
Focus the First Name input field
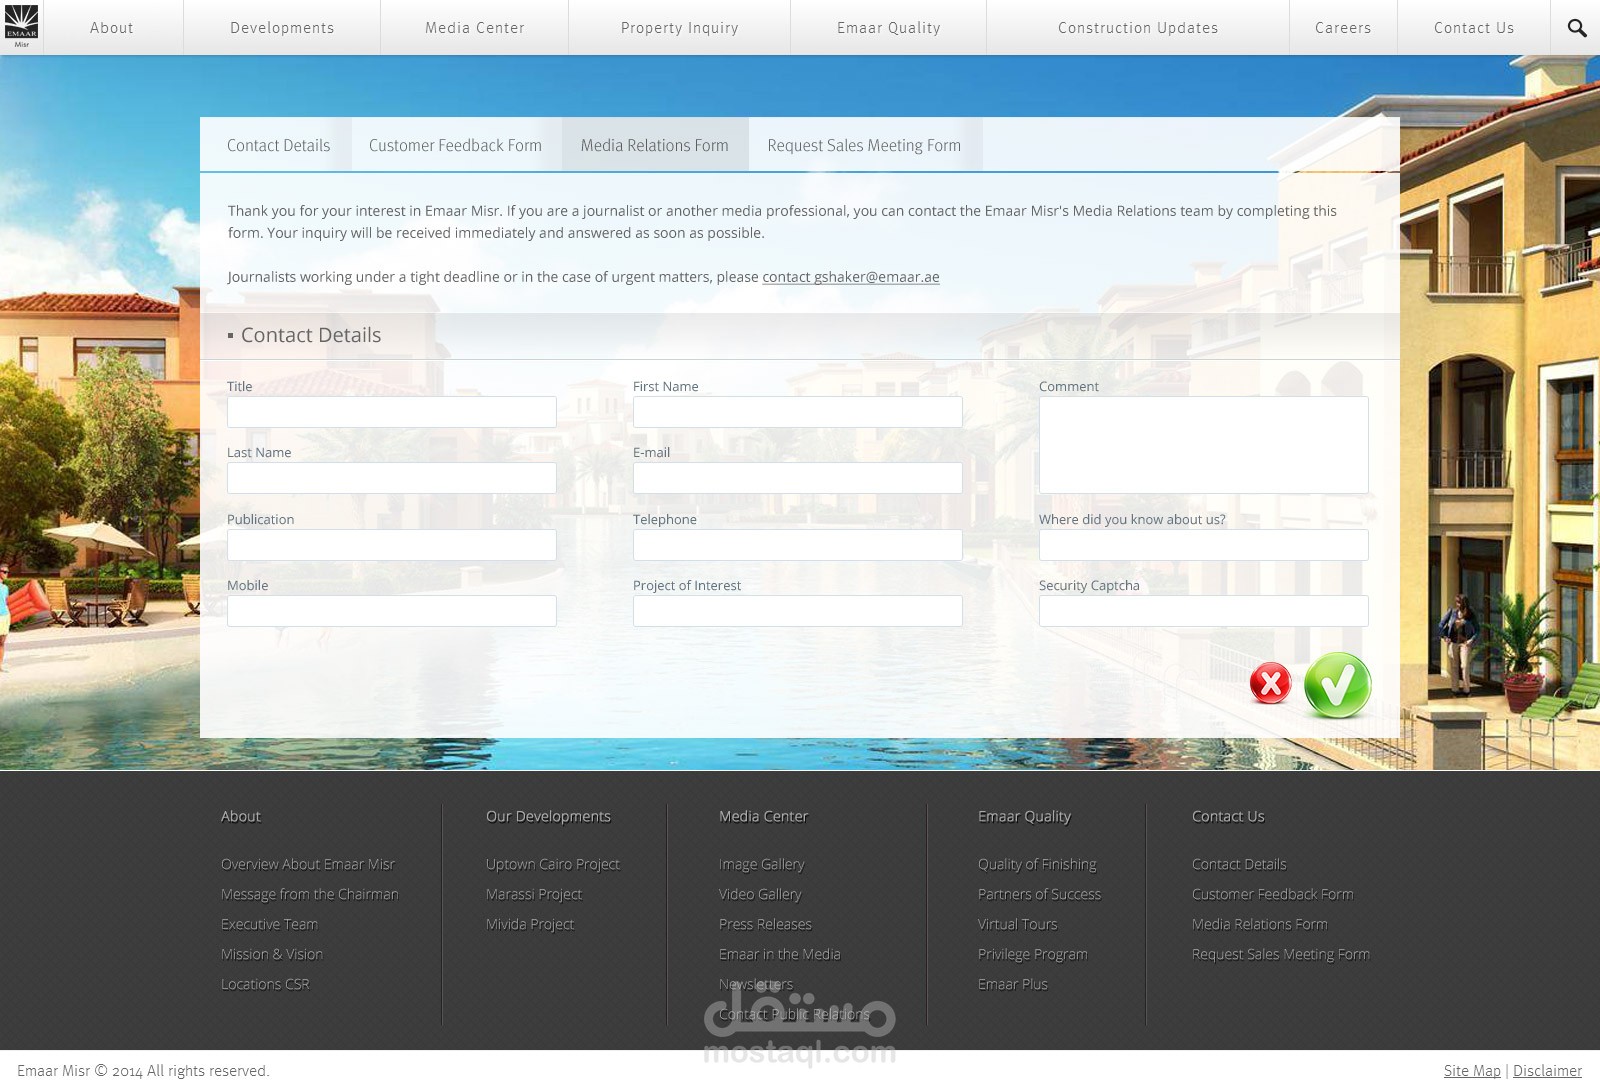[x=798, y=412]
